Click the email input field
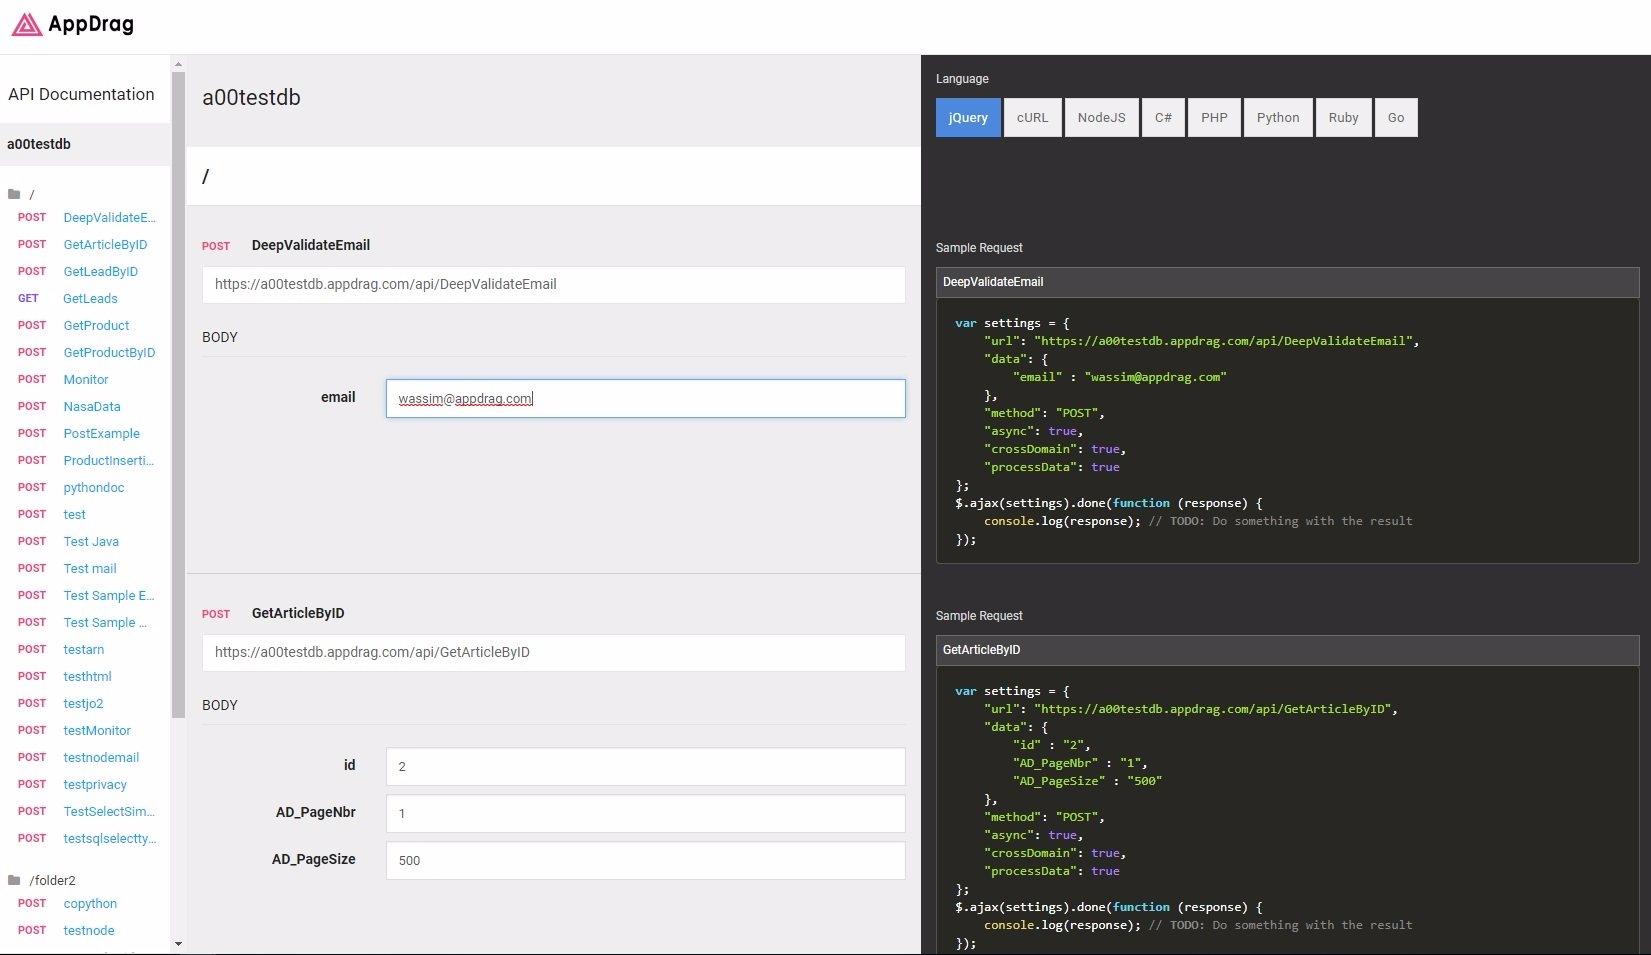 (646, 398)
